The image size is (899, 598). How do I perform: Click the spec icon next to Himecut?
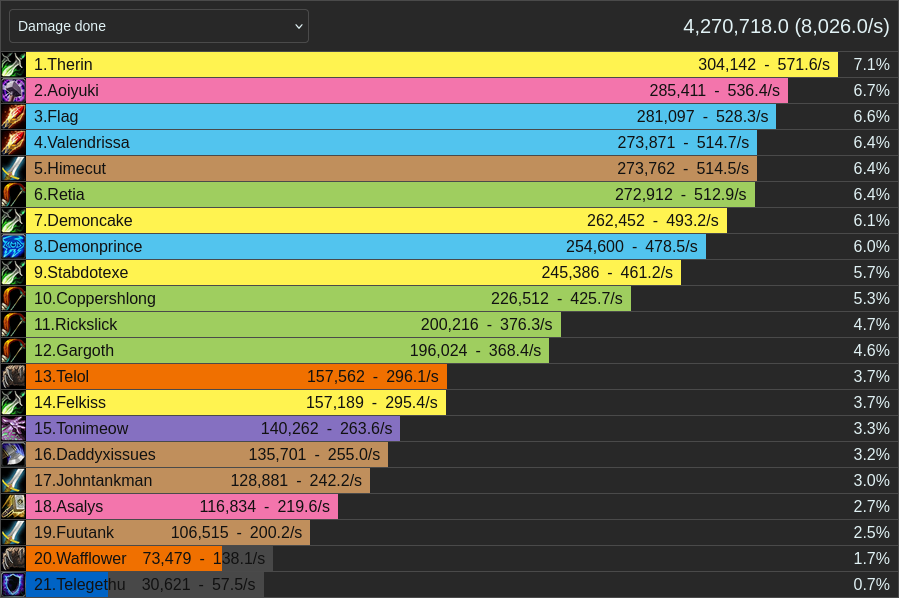tap(13, 169)
